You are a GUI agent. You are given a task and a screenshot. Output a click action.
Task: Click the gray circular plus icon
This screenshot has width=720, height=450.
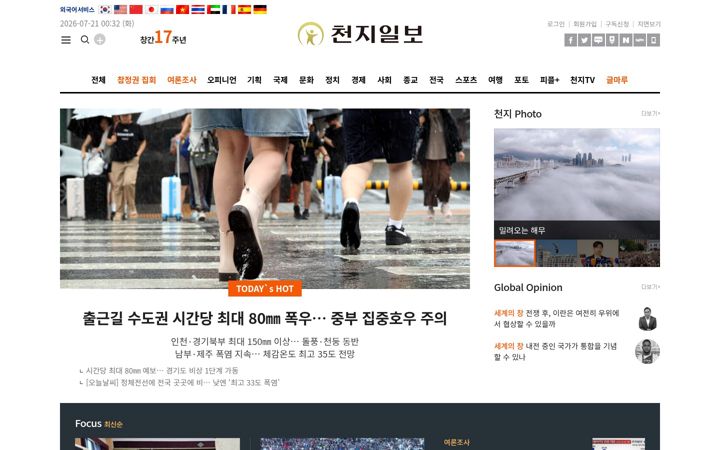(x=100, y=39)
